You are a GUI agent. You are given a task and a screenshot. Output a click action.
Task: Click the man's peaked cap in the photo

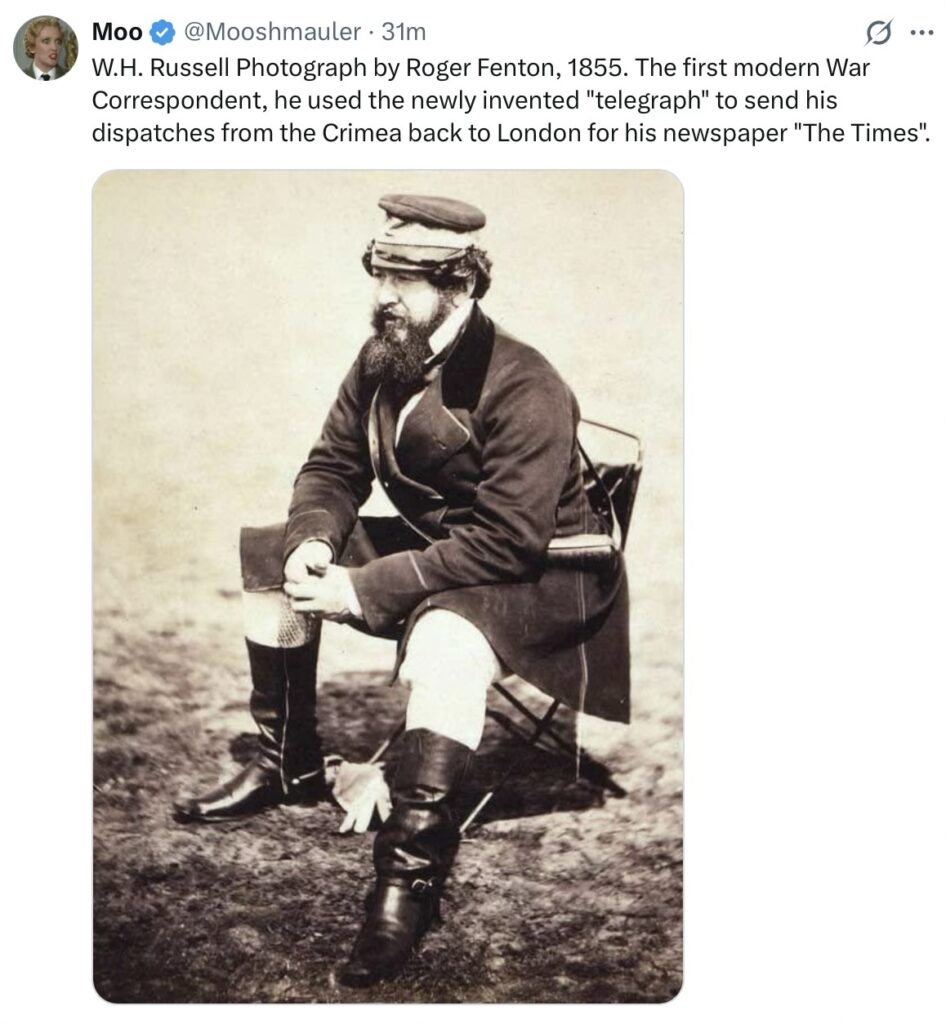pos(428,232)
